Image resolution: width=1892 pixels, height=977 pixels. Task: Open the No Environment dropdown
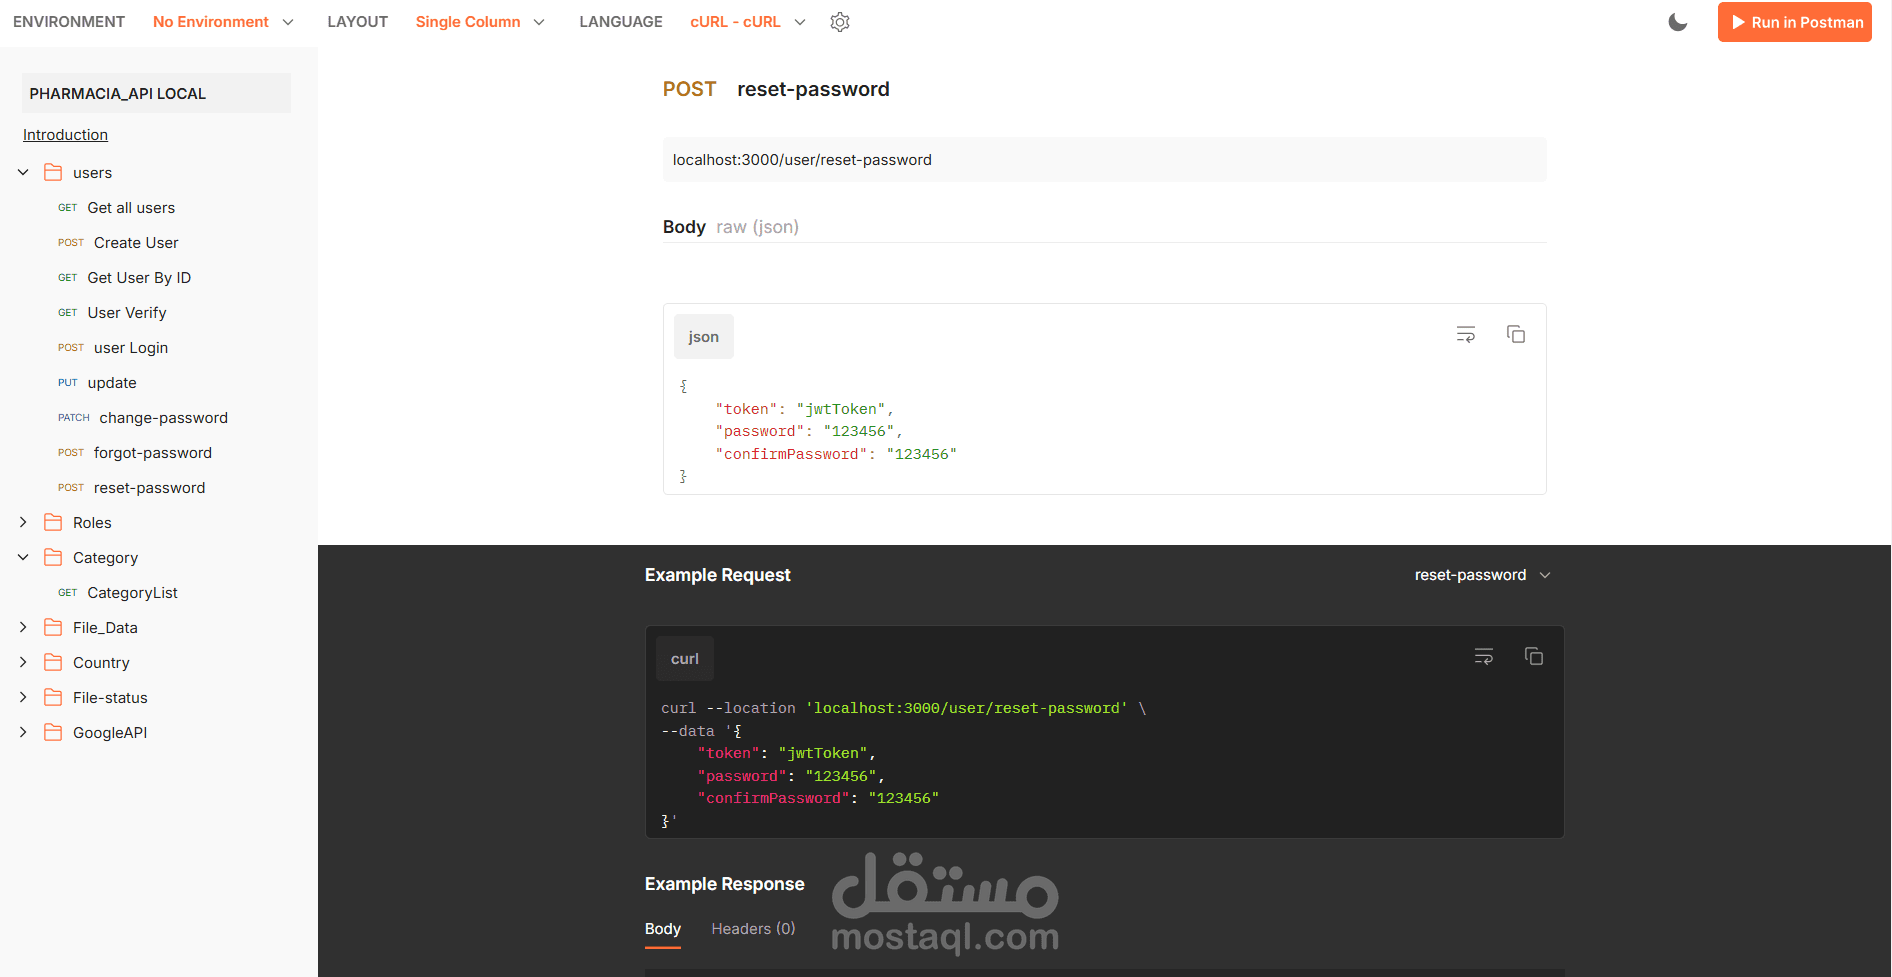pos(223,22)
